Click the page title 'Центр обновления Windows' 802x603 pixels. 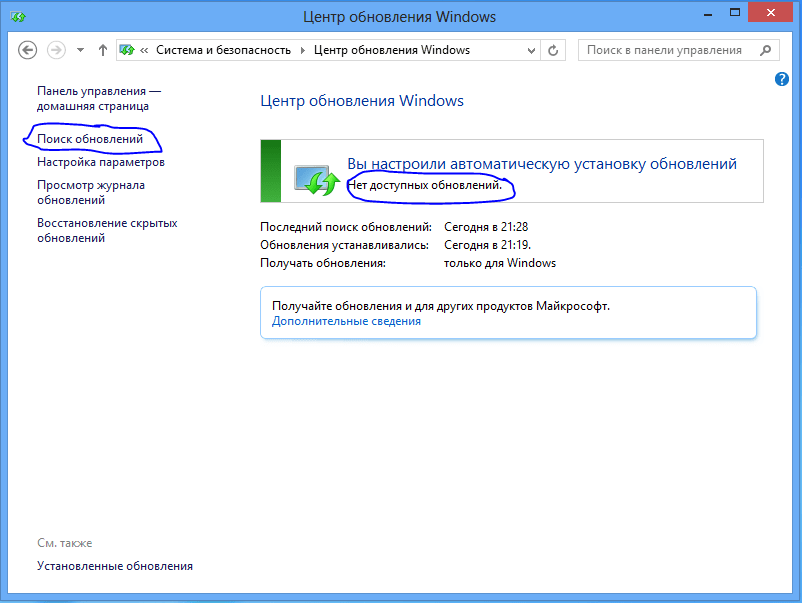click(x=362, y=101)
